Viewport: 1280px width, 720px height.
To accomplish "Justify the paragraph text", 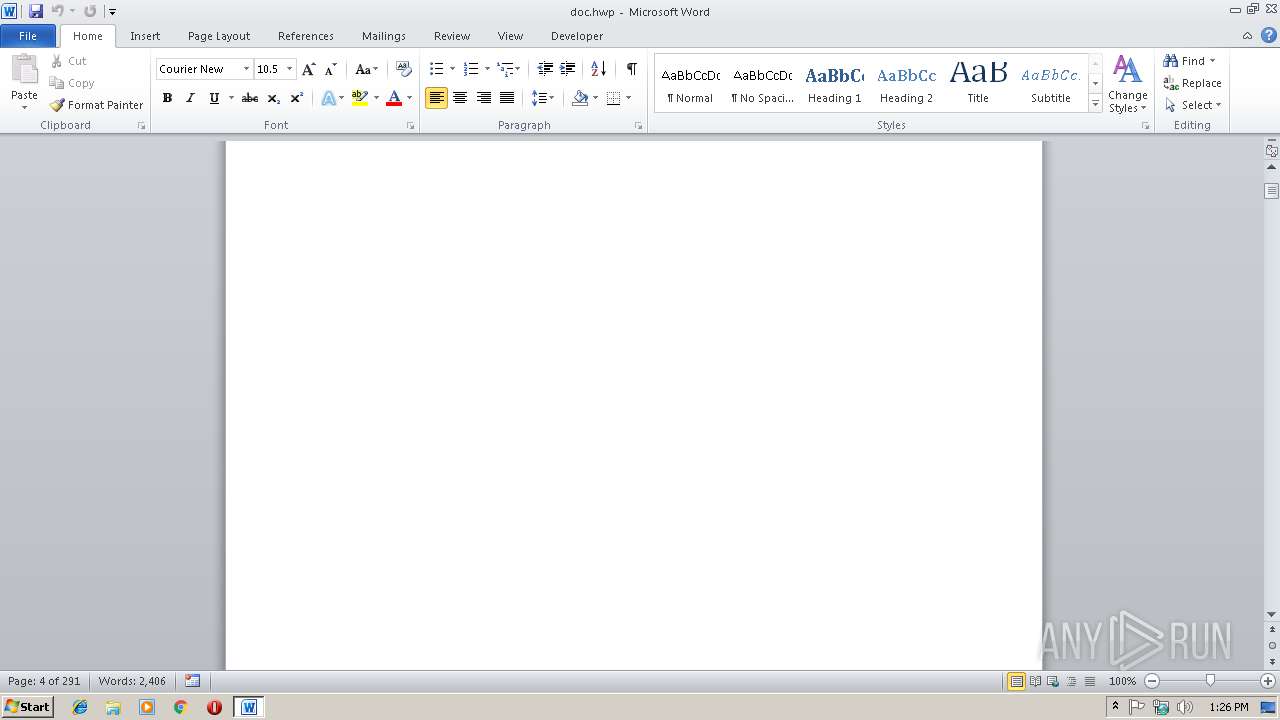I will point(507,98).
